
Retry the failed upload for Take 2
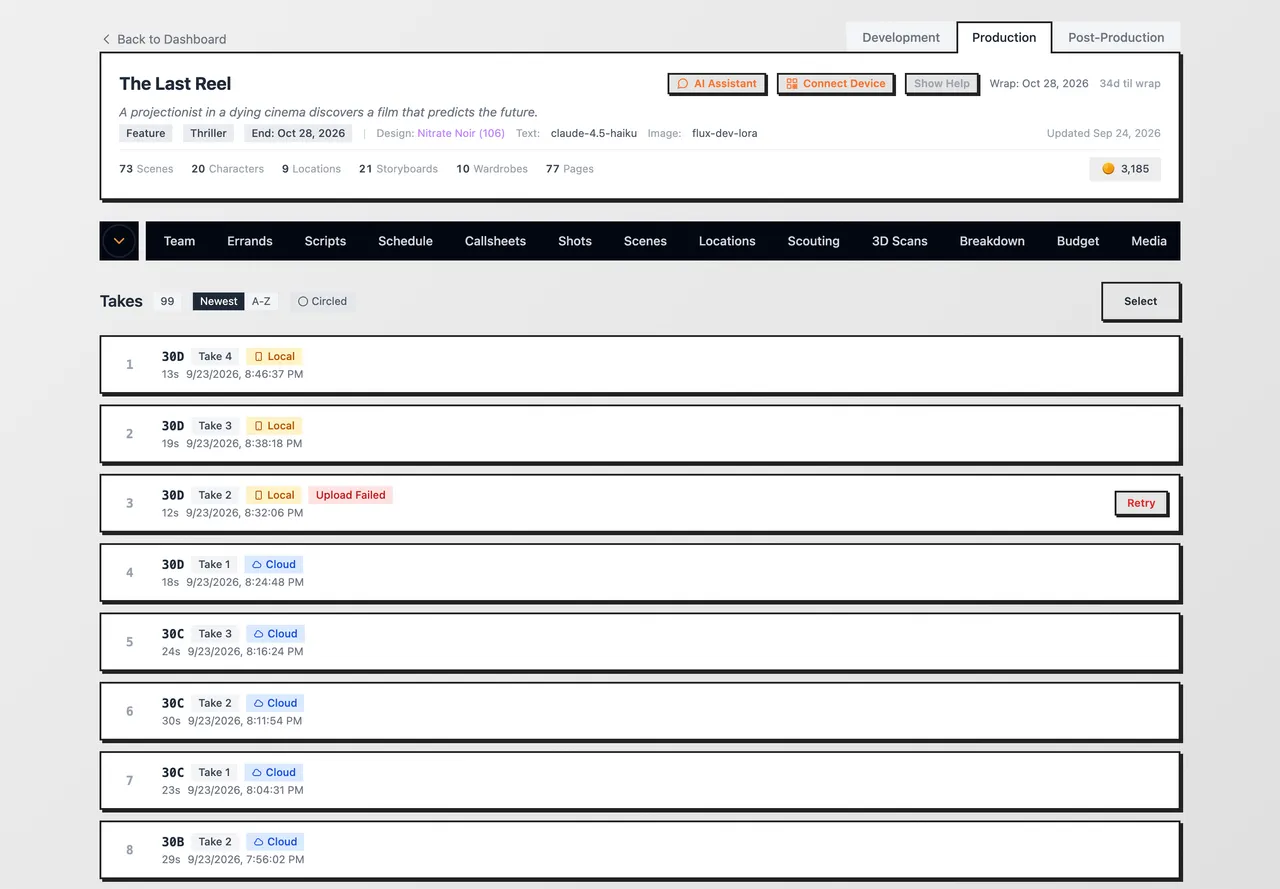(1141, 503)
